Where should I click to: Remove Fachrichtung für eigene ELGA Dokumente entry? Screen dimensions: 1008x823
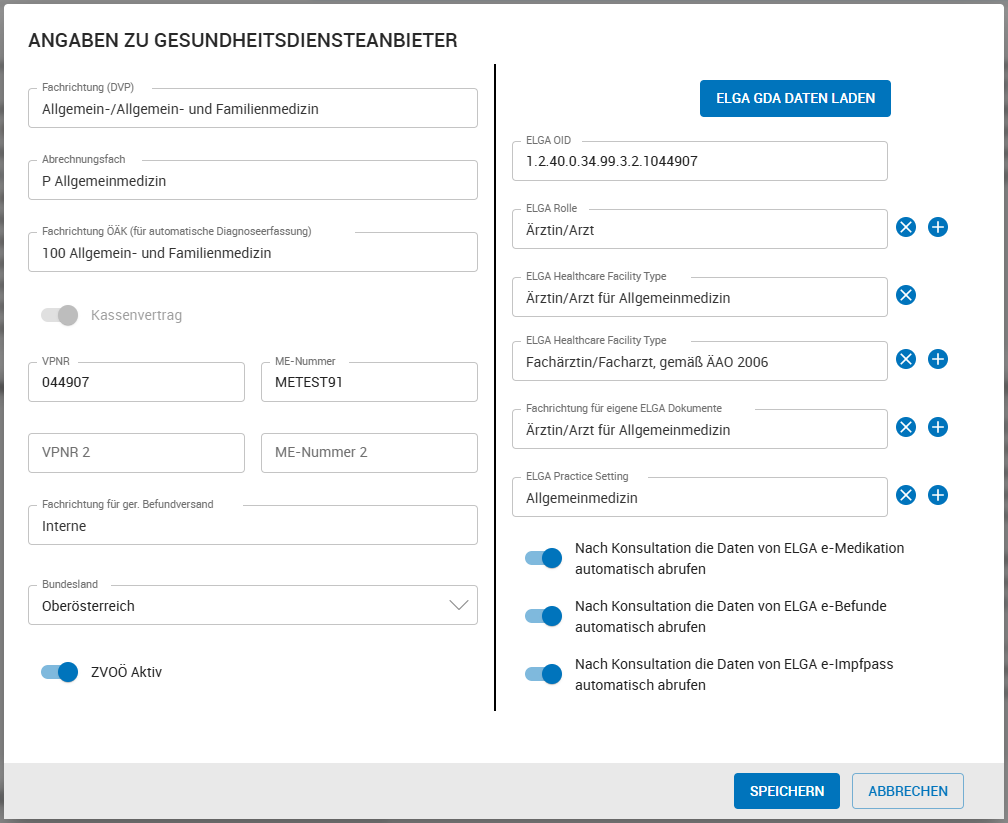[x=906, y=427]
